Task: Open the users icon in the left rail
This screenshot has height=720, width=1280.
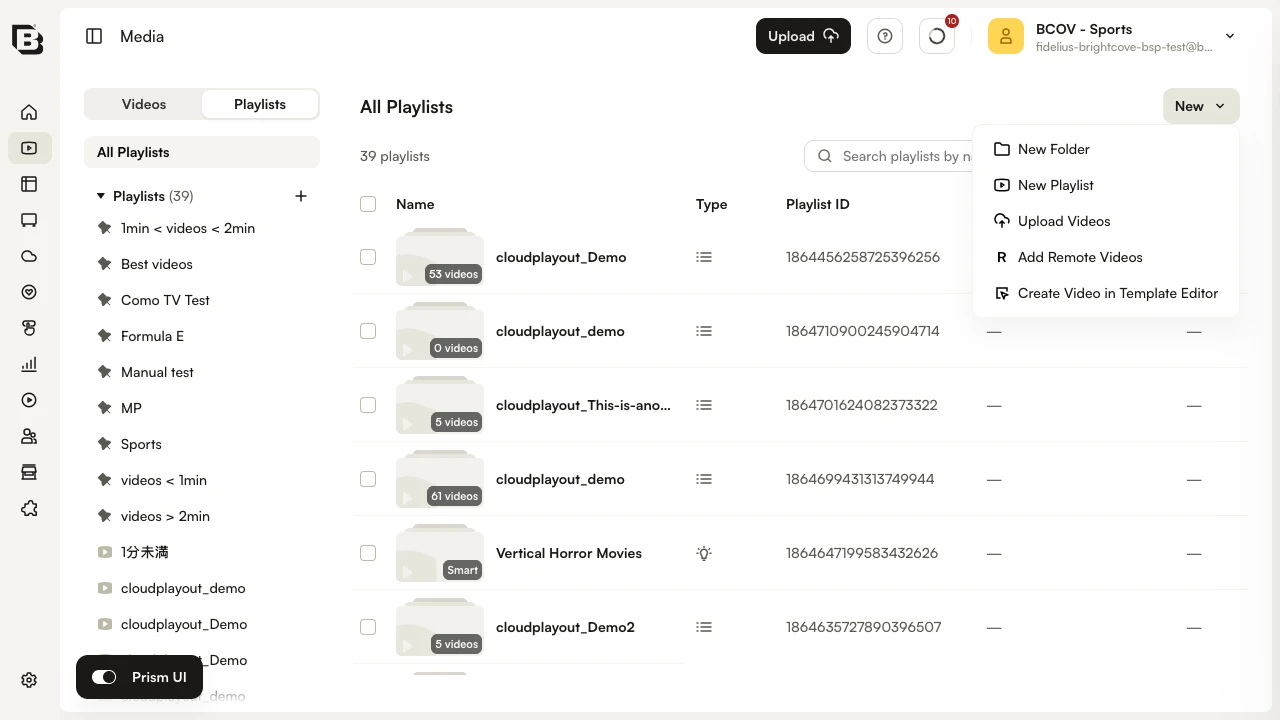Action: coord(29,436)
